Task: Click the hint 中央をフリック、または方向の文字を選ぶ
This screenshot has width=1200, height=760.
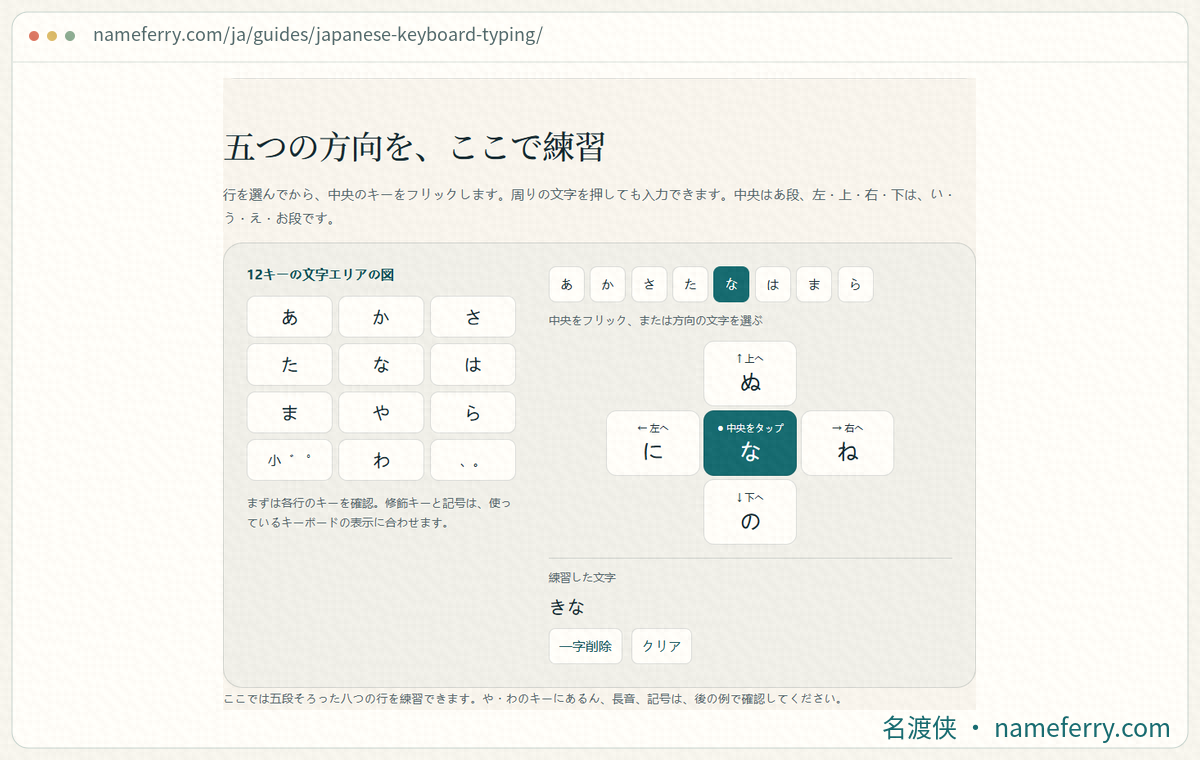Action: click(656, 321)
